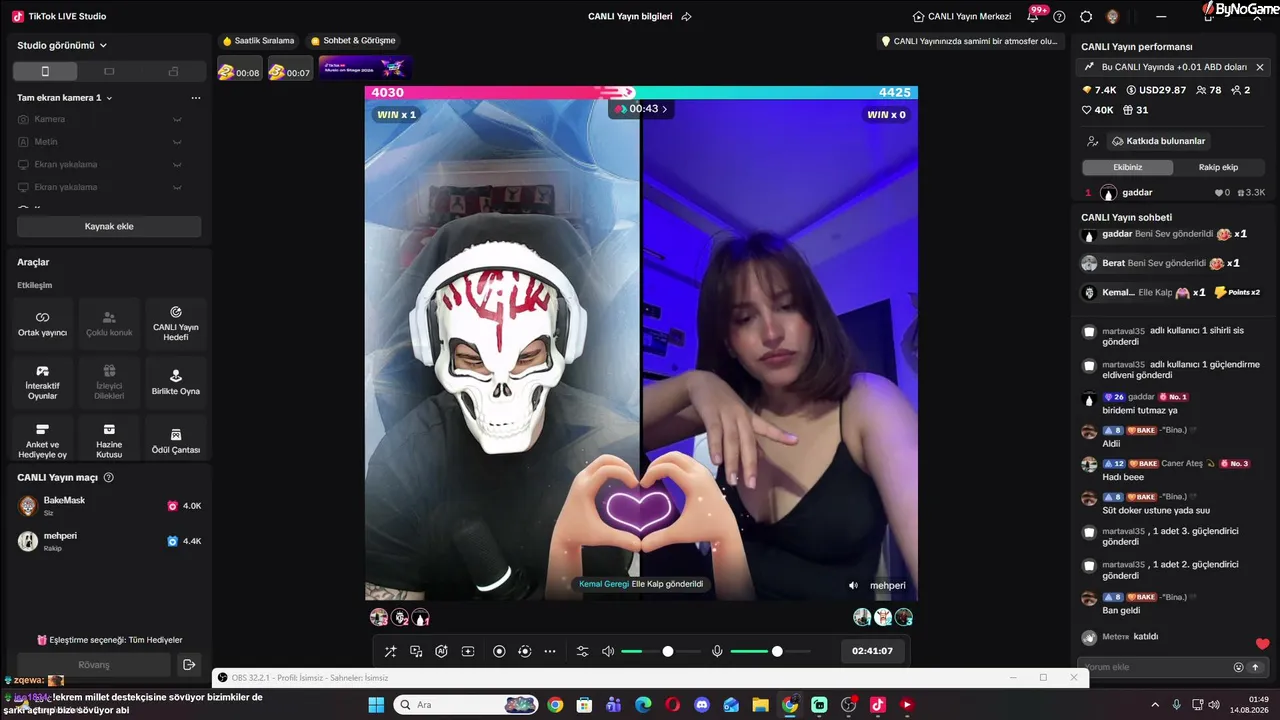Select the third dual layout mode
The width and height of the screenshot is (1280, 720).
(x=173, y=71)
